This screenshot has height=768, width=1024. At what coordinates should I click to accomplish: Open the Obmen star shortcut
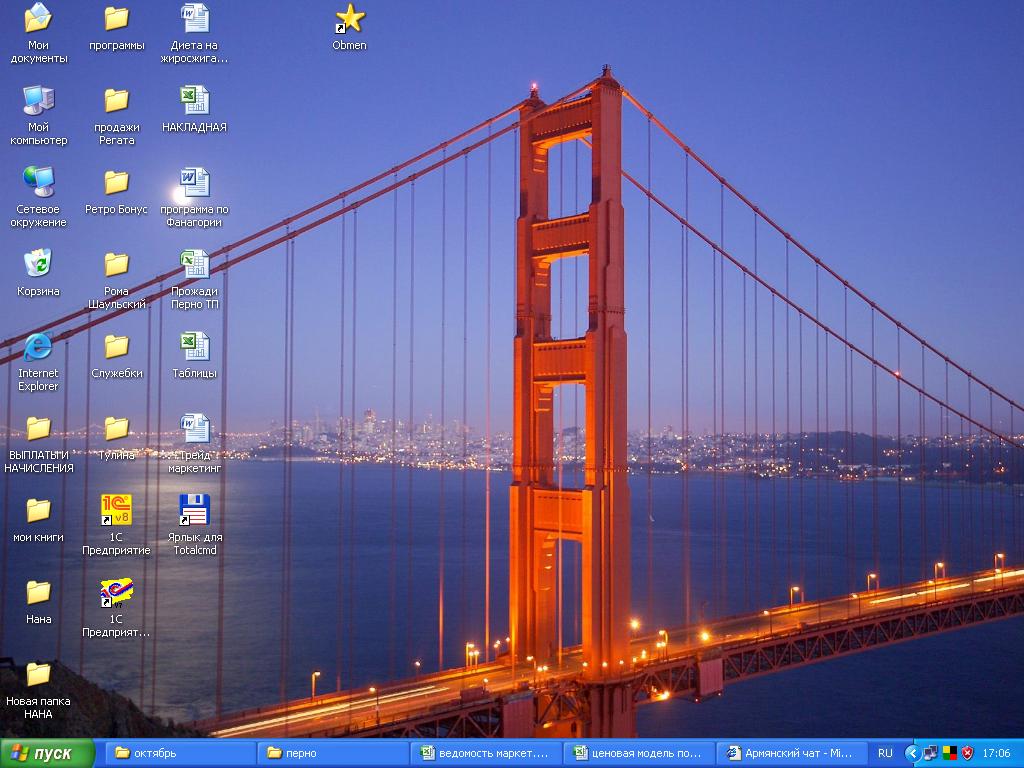pyautogui.click(x=349, y=18)
